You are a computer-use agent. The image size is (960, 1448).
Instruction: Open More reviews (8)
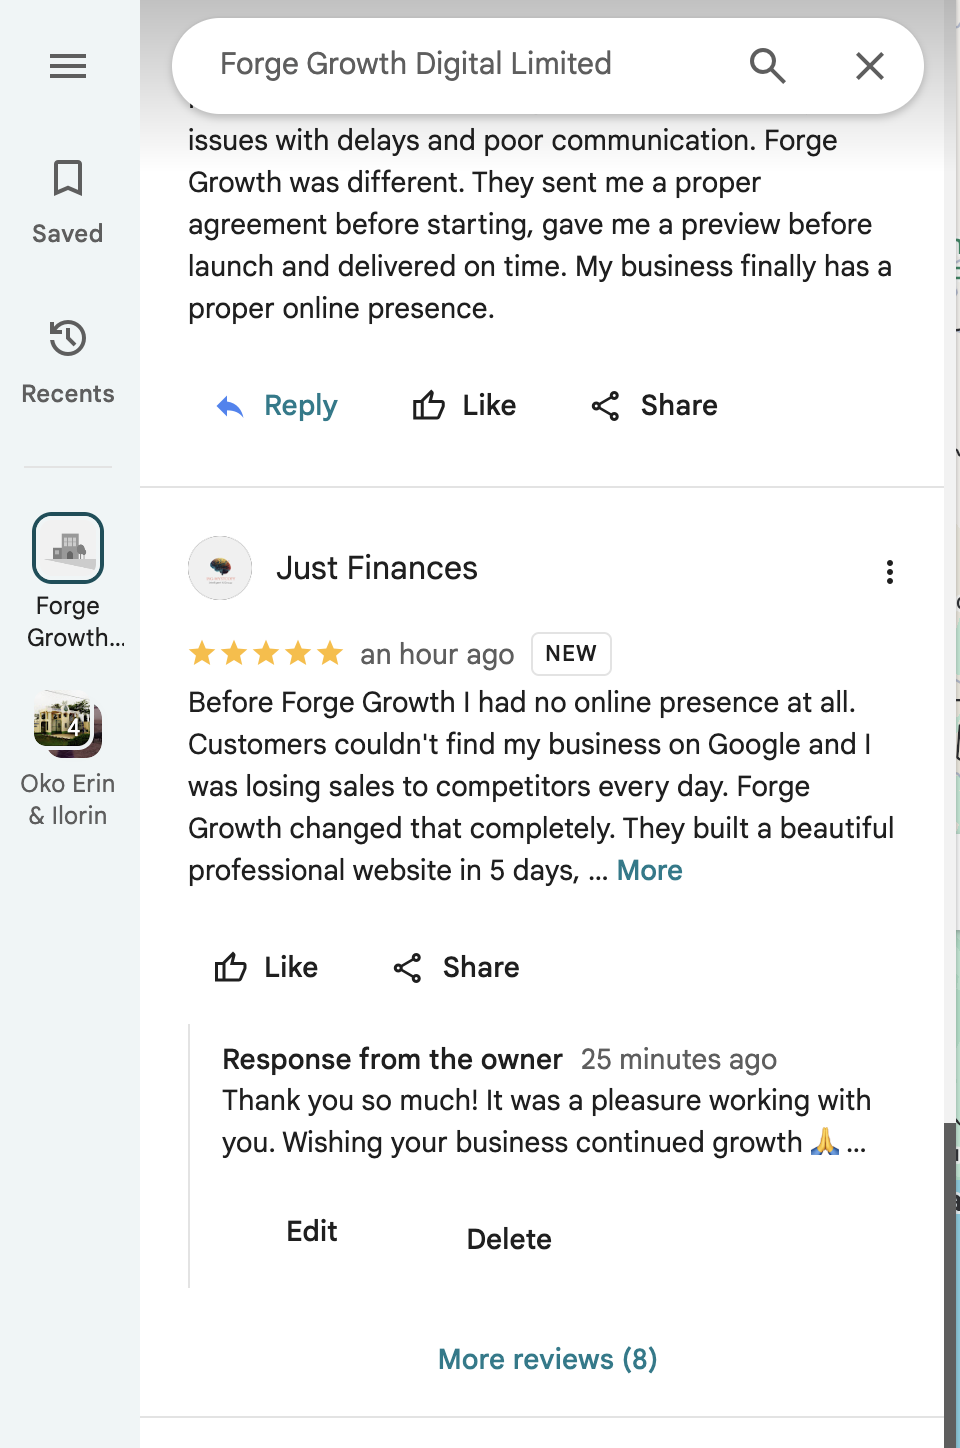(x=546, y=1359)
